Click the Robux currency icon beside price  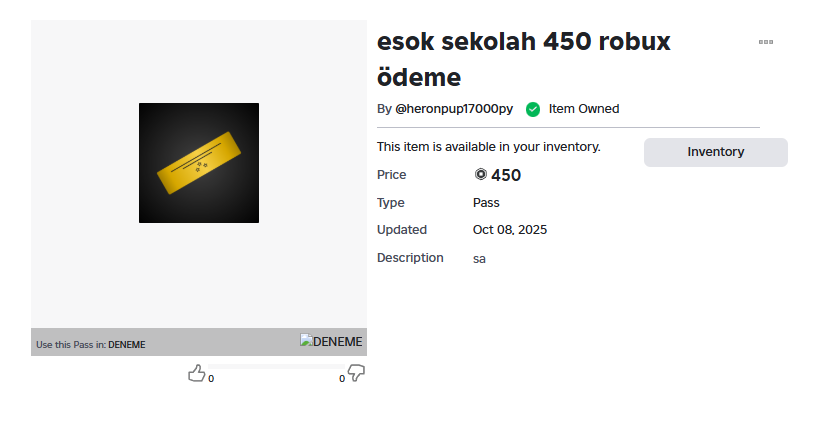[x=481, y=175]
